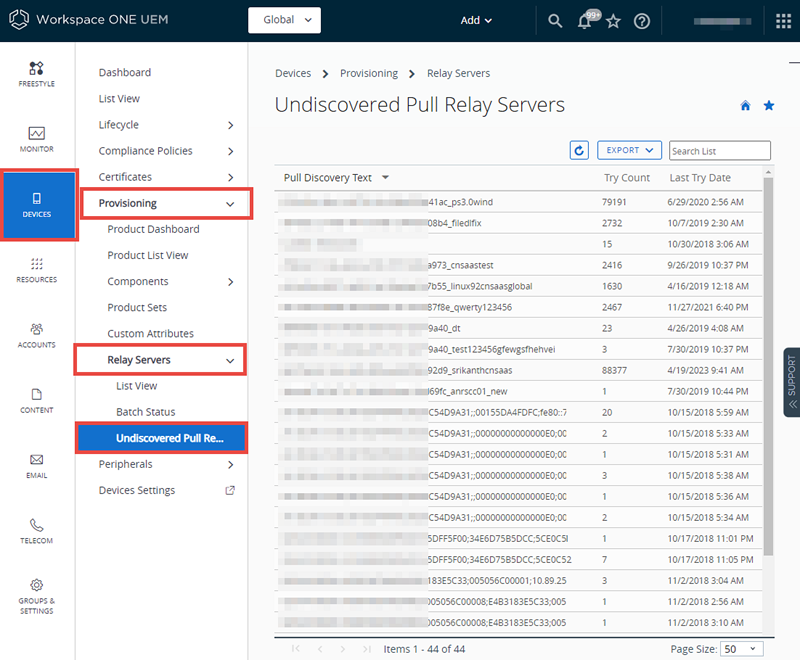
Task: Expand the Certificates submenu
Action: [x=231, y=177]
